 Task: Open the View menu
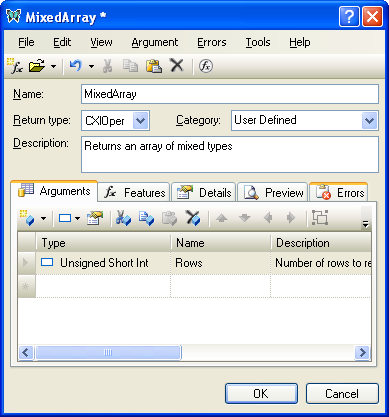pyautogui.click(x=101, y=42)
